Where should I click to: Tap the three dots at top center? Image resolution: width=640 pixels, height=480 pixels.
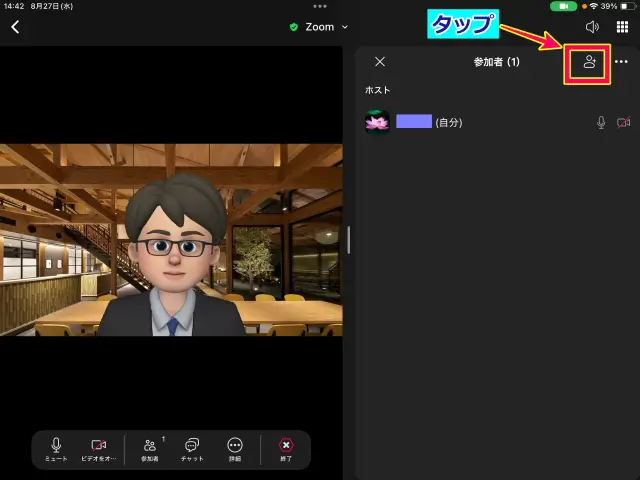coord(320,6)
